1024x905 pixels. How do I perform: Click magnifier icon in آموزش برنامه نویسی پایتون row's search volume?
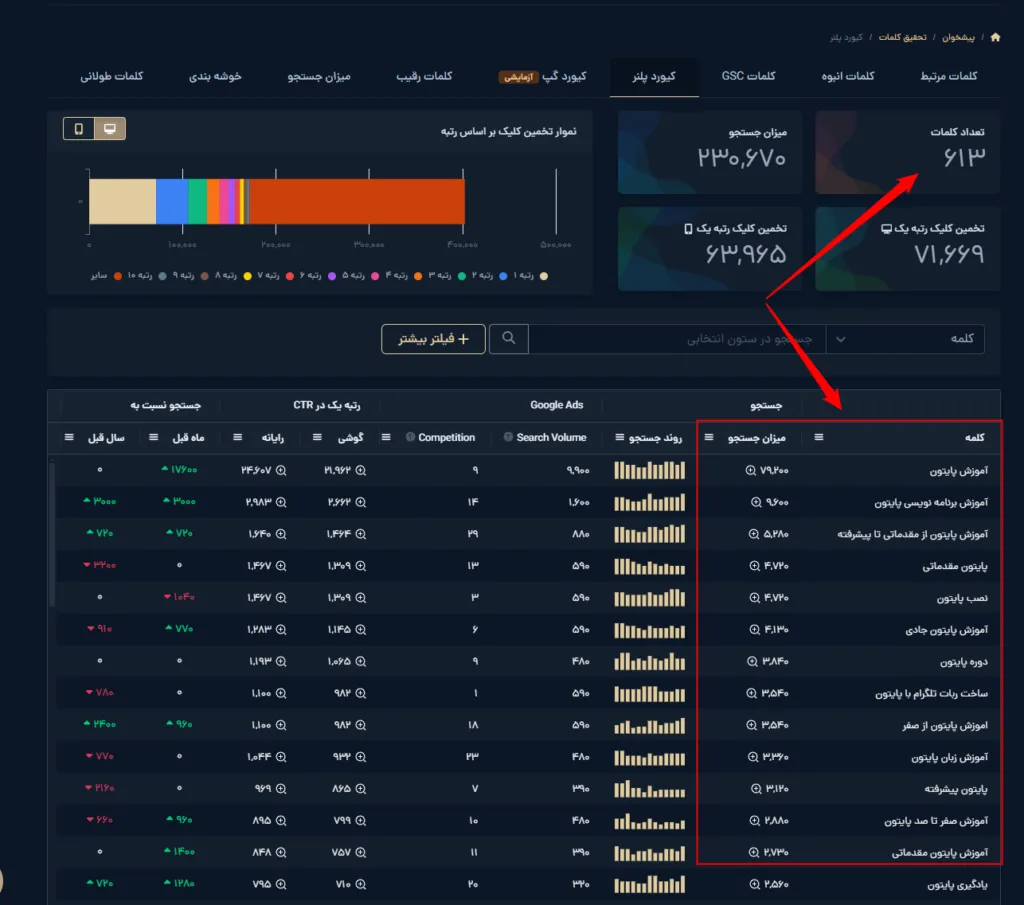(756, 502)
